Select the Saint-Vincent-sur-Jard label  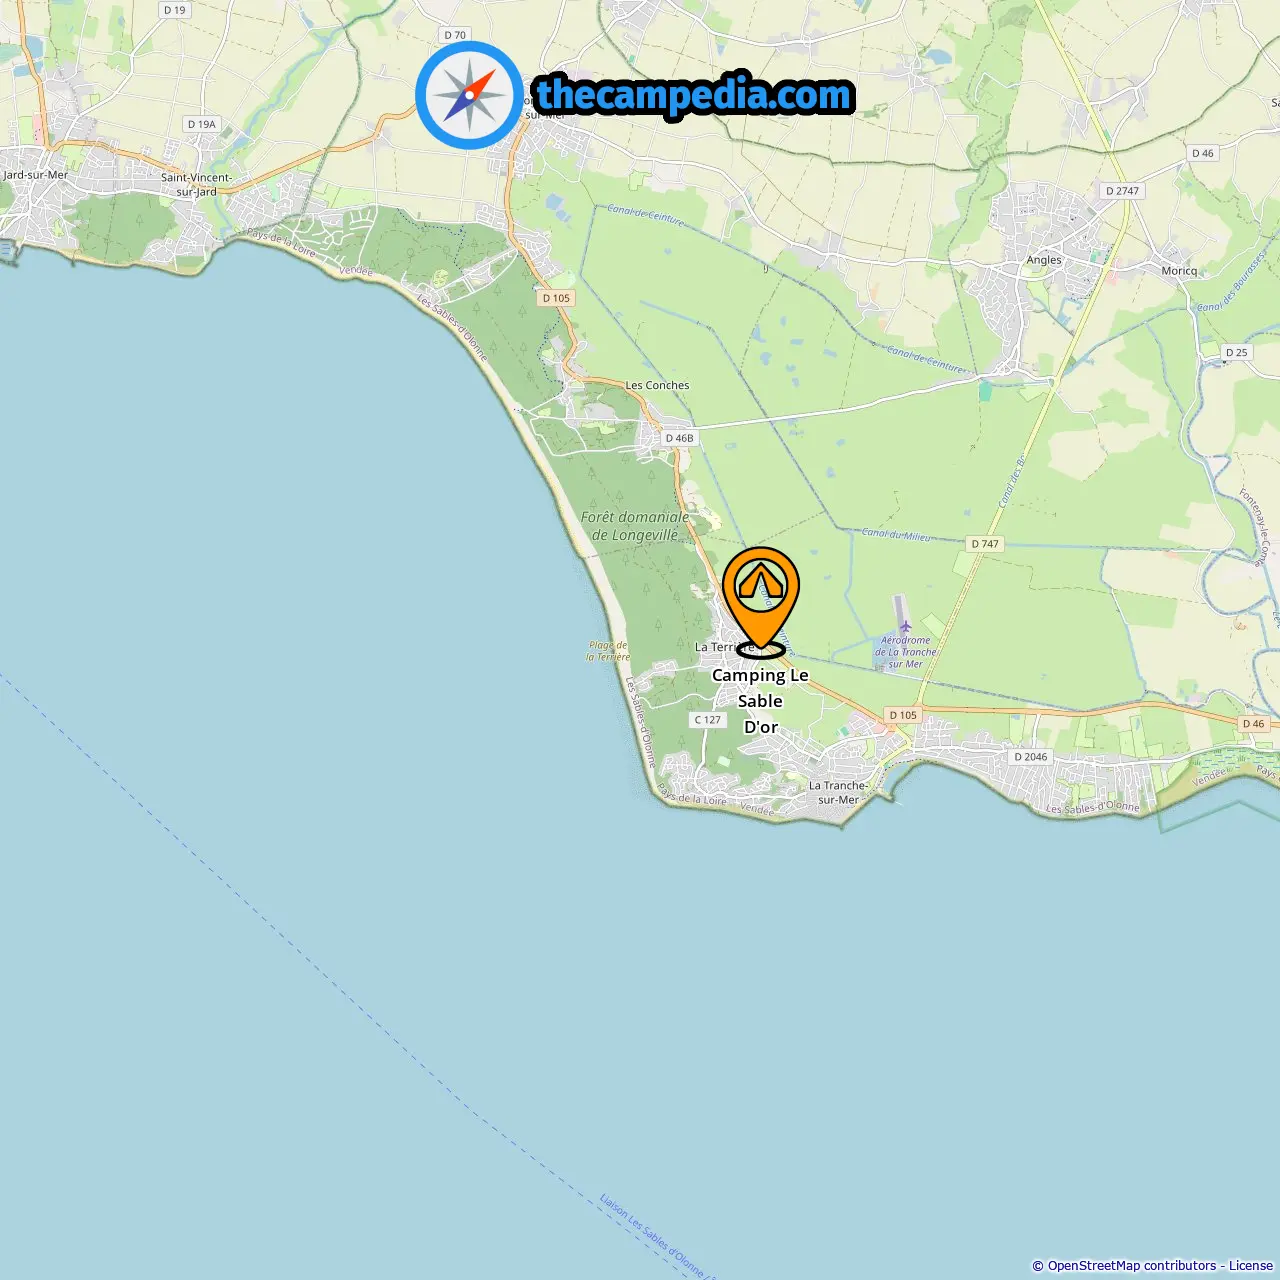[197, 185]
